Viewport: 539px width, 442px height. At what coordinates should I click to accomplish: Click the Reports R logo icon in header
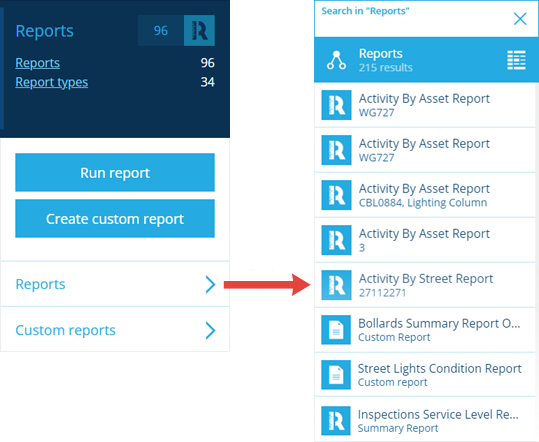(x=199, y=31)
